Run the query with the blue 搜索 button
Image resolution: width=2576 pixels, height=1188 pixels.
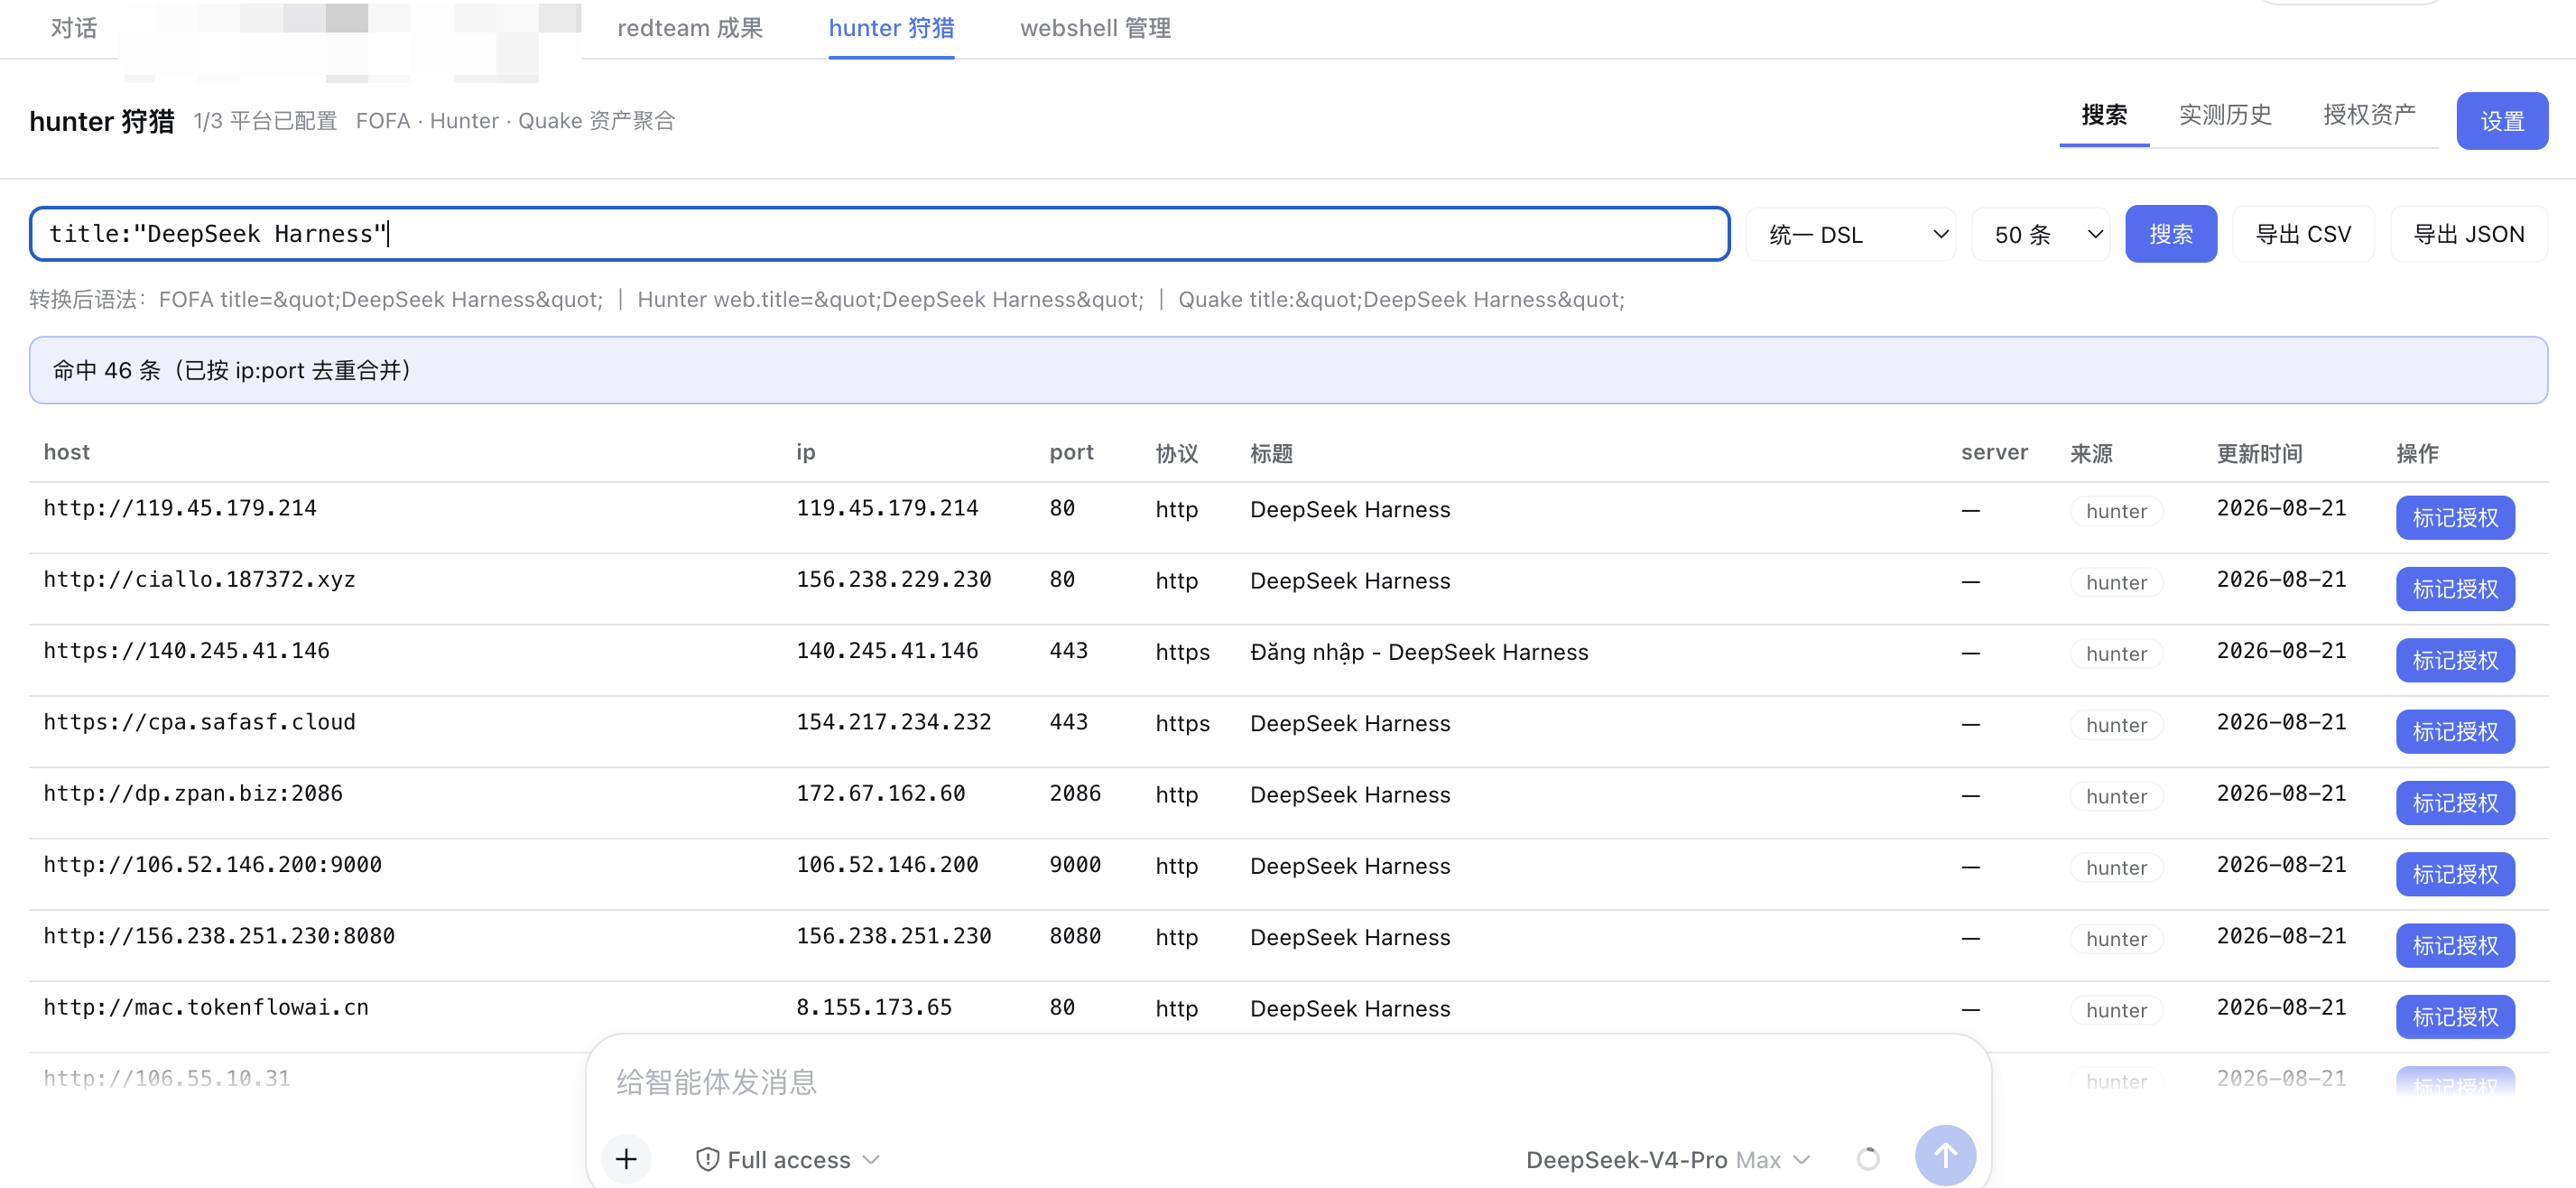2171,234
